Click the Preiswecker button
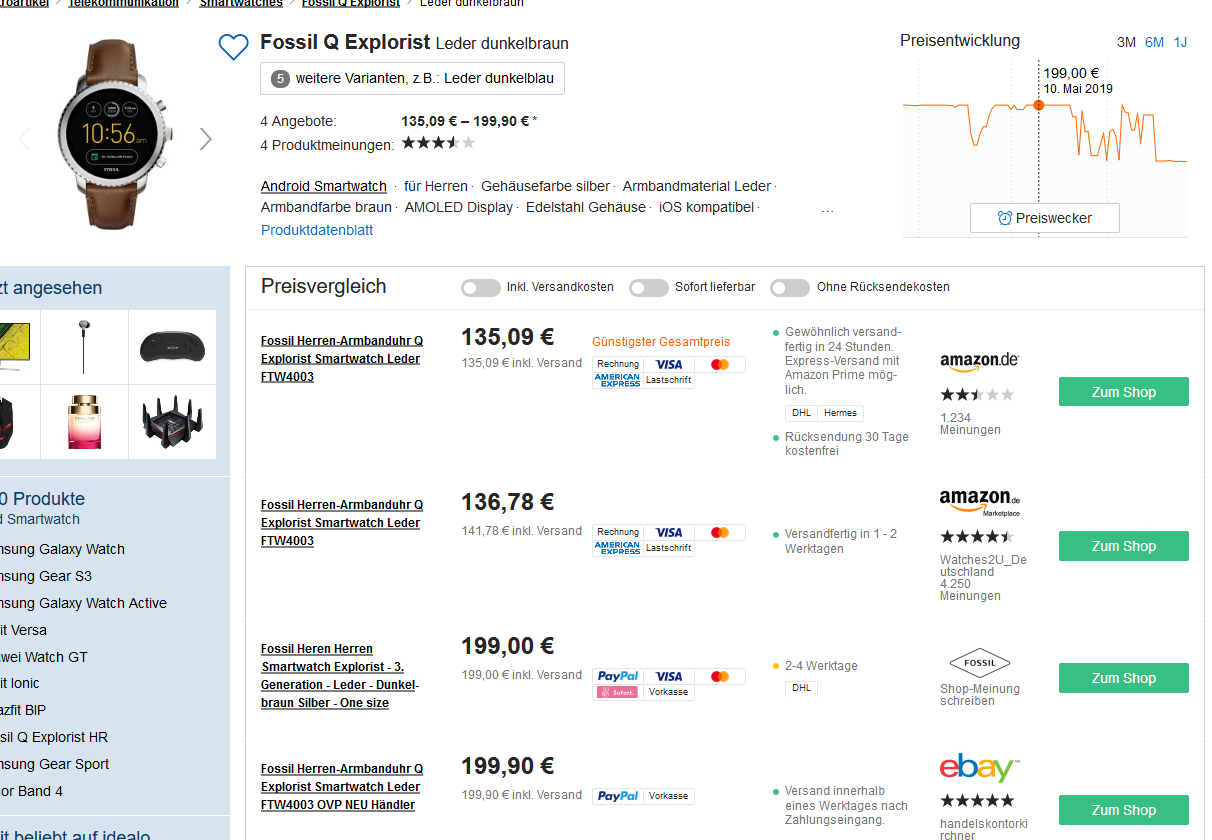Image resolution: width=1212 pixels, height=840 pixels. (1045, 218)
